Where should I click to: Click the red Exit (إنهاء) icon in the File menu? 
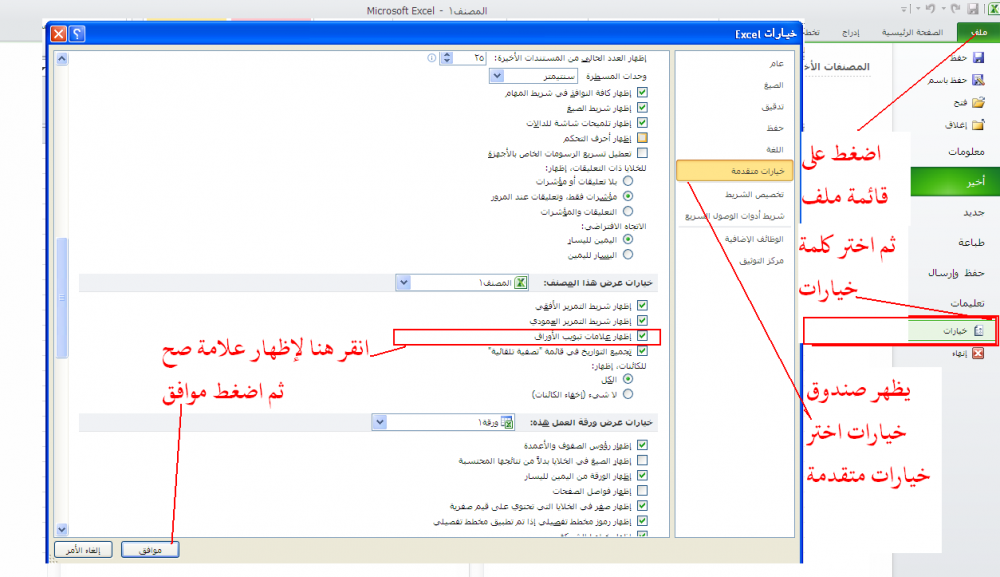tap(978, 353)
